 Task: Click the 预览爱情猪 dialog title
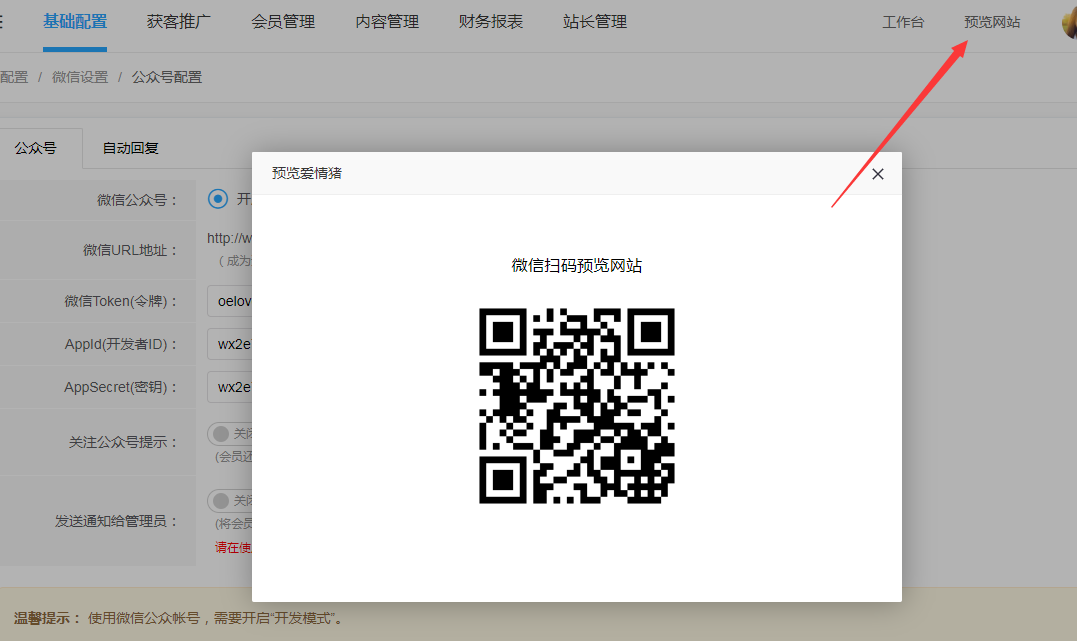tap(307, 173)
